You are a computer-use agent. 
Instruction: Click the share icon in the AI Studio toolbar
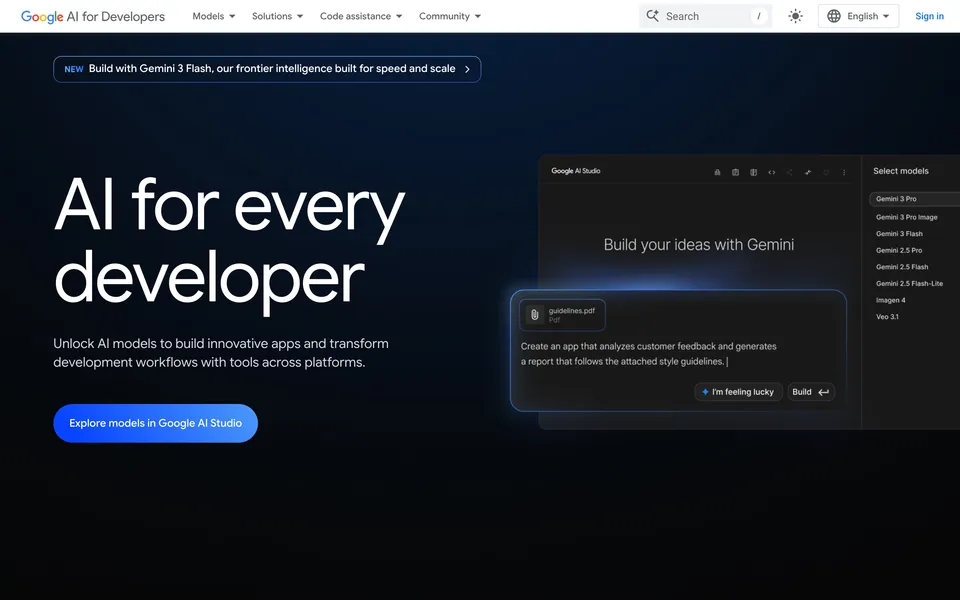tap(790, 172)
